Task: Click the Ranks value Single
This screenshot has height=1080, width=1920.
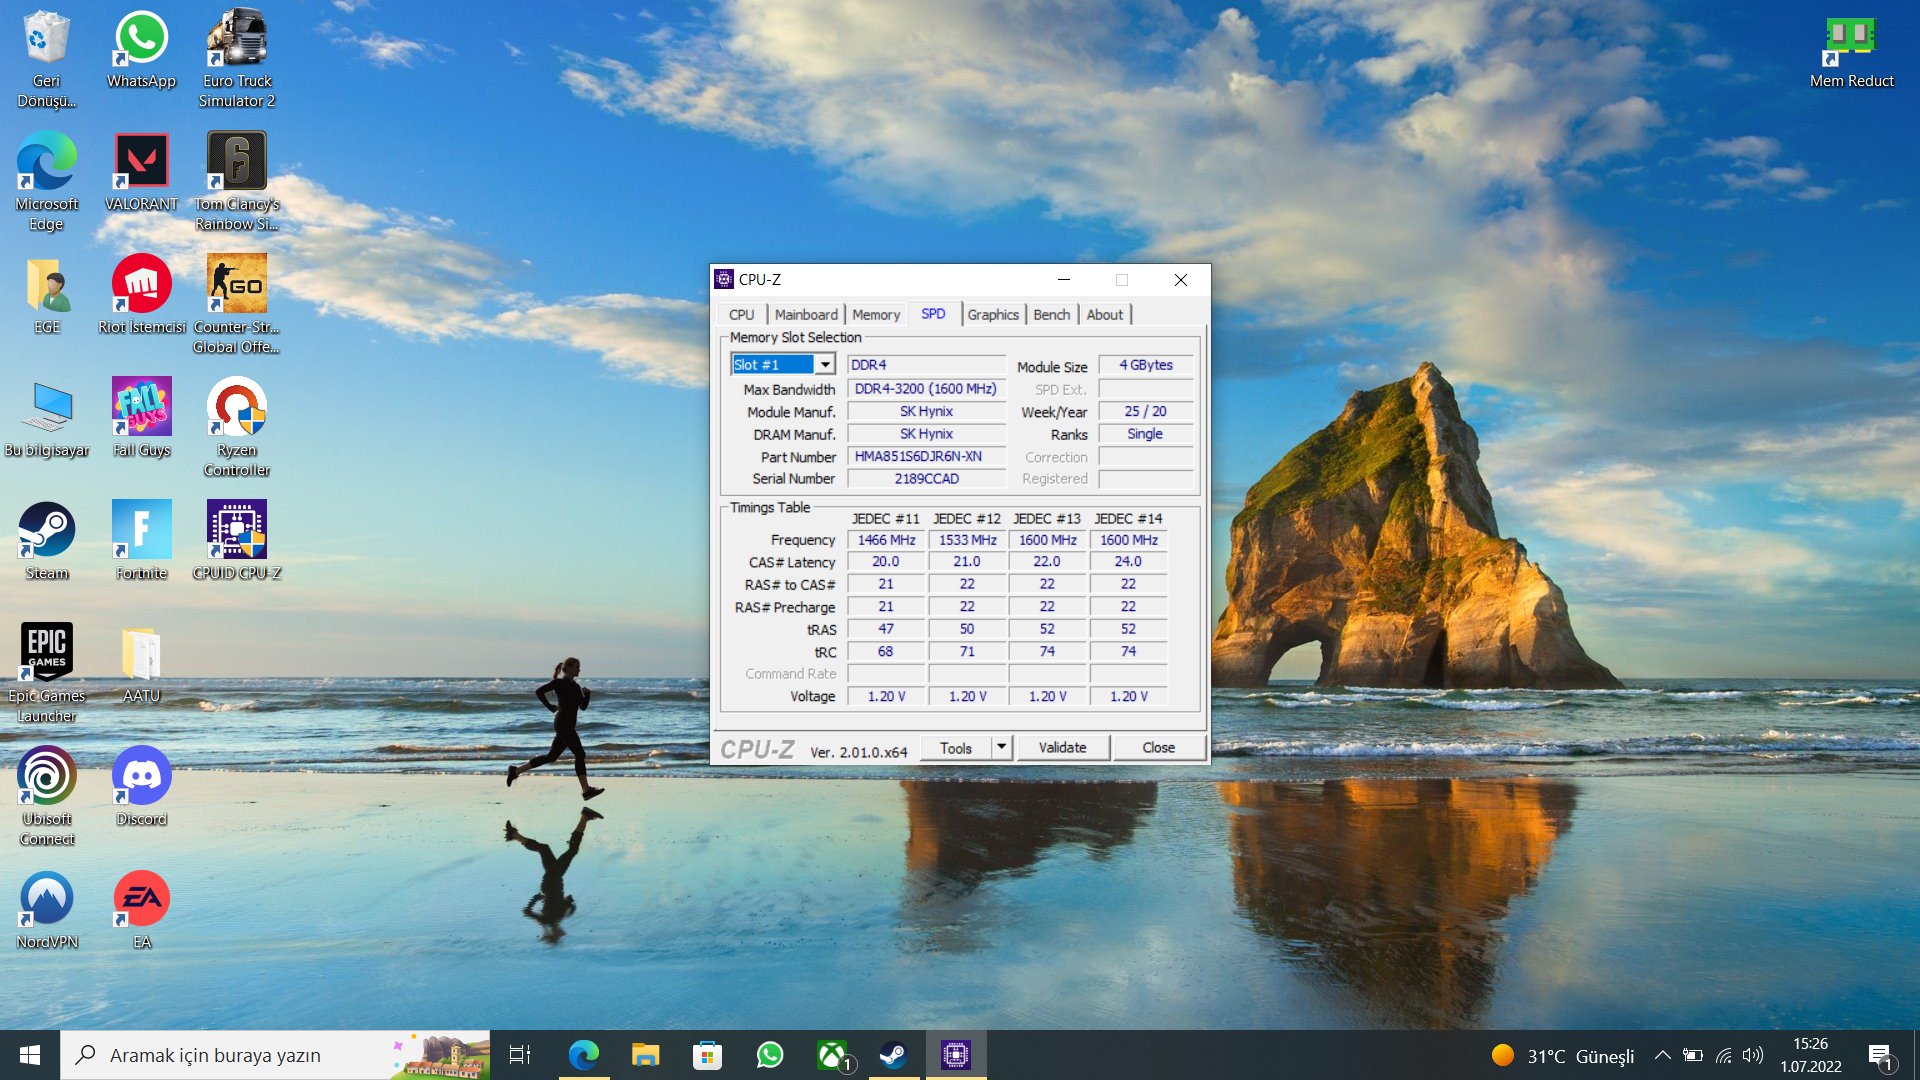Action: [x=1146, y=434]
